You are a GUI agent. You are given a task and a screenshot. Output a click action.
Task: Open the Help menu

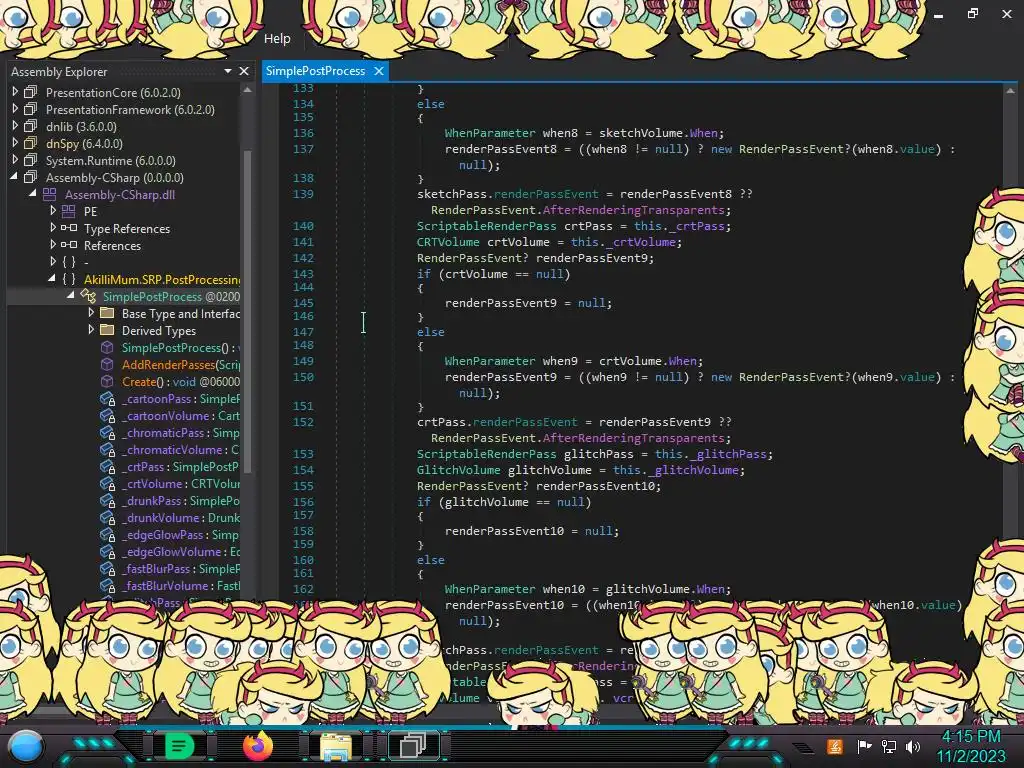point(277,39)
